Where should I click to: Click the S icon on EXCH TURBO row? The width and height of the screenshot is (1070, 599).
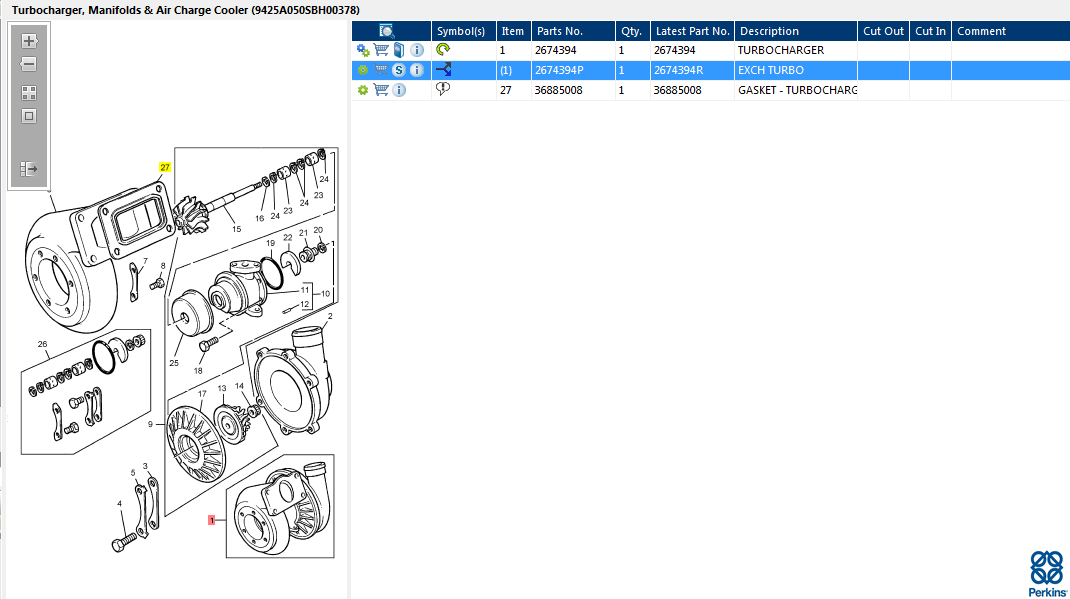click(399, 70)
